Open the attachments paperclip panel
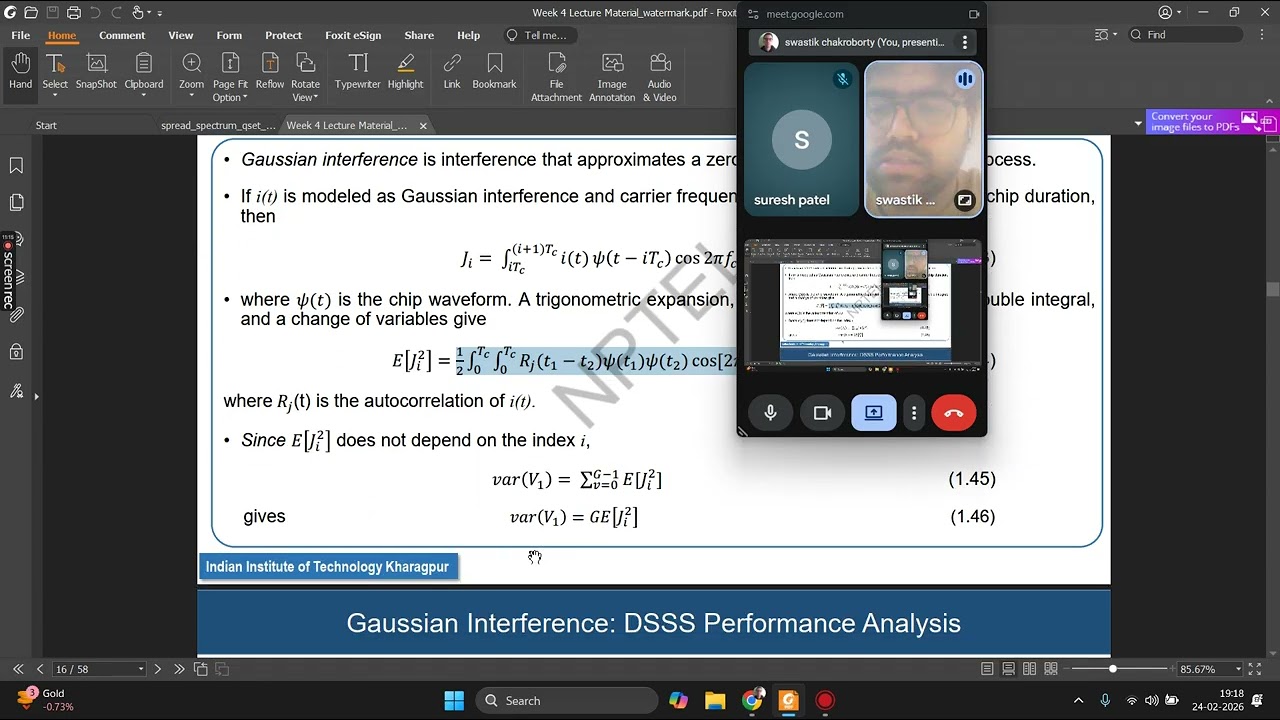 pos(16,314)
